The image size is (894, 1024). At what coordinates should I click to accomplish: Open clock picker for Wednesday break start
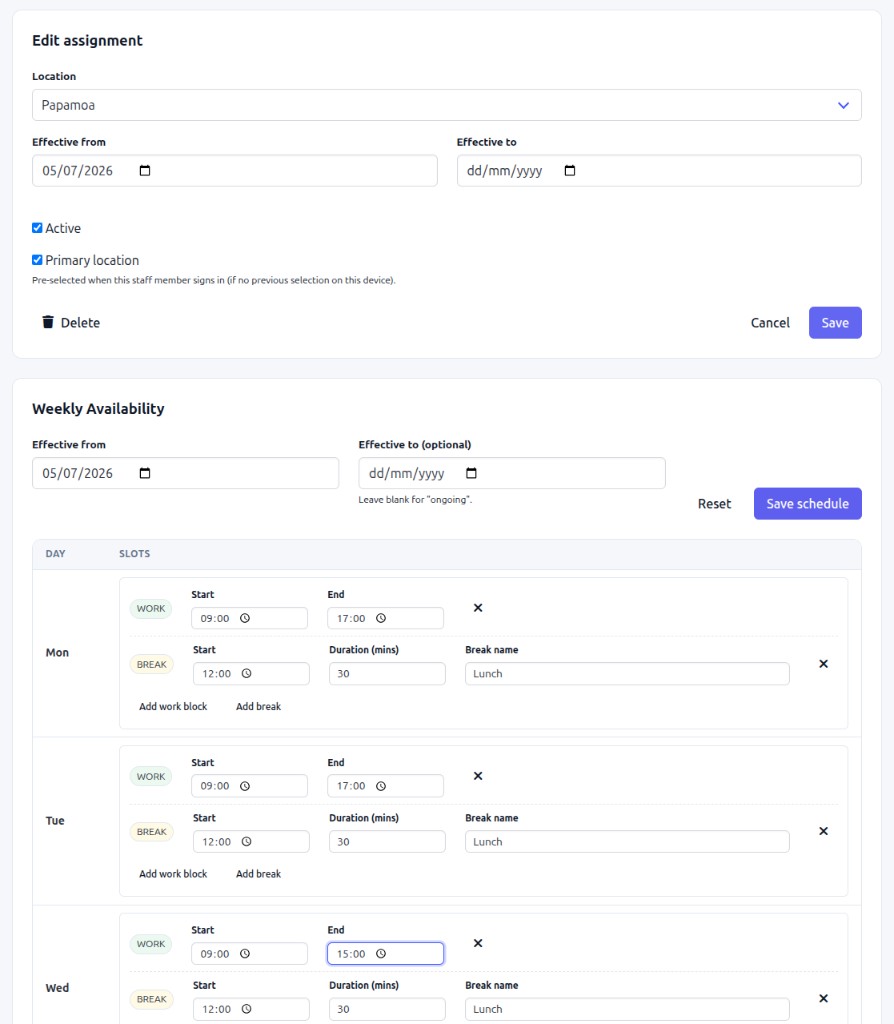[246, 1008]
